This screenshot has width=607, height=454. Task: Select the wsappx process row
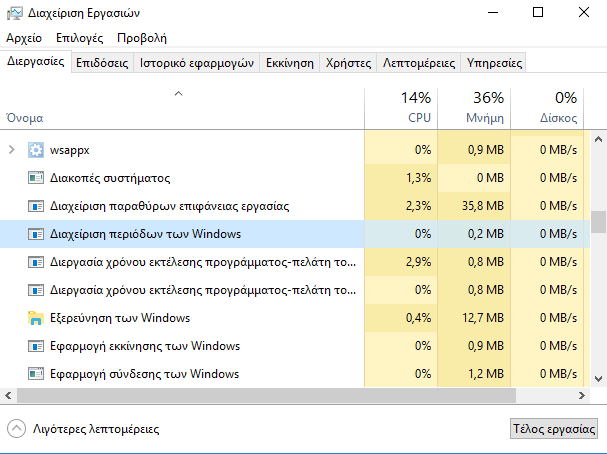(295, 150)
